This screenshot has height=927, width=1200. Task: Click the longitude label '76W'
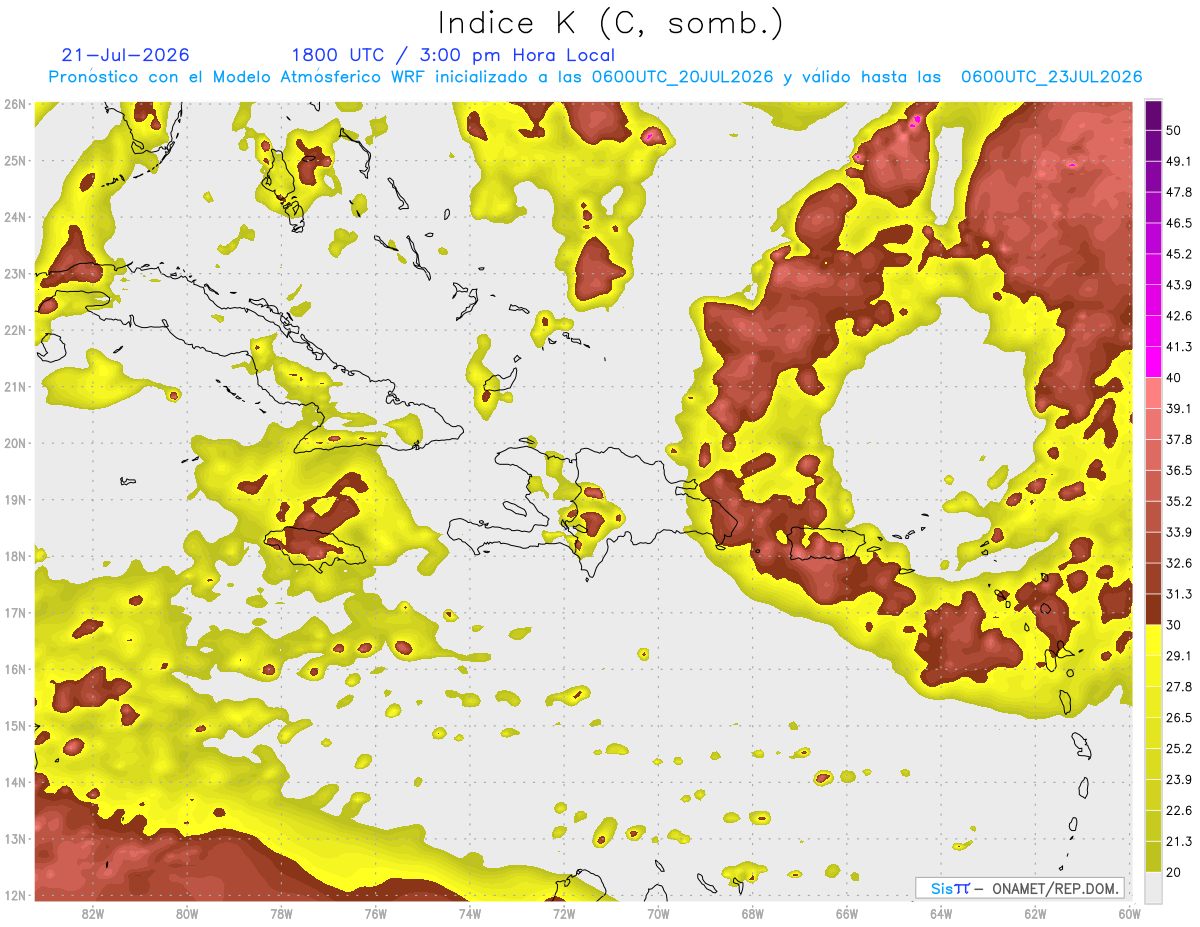(x=375, y=913)
